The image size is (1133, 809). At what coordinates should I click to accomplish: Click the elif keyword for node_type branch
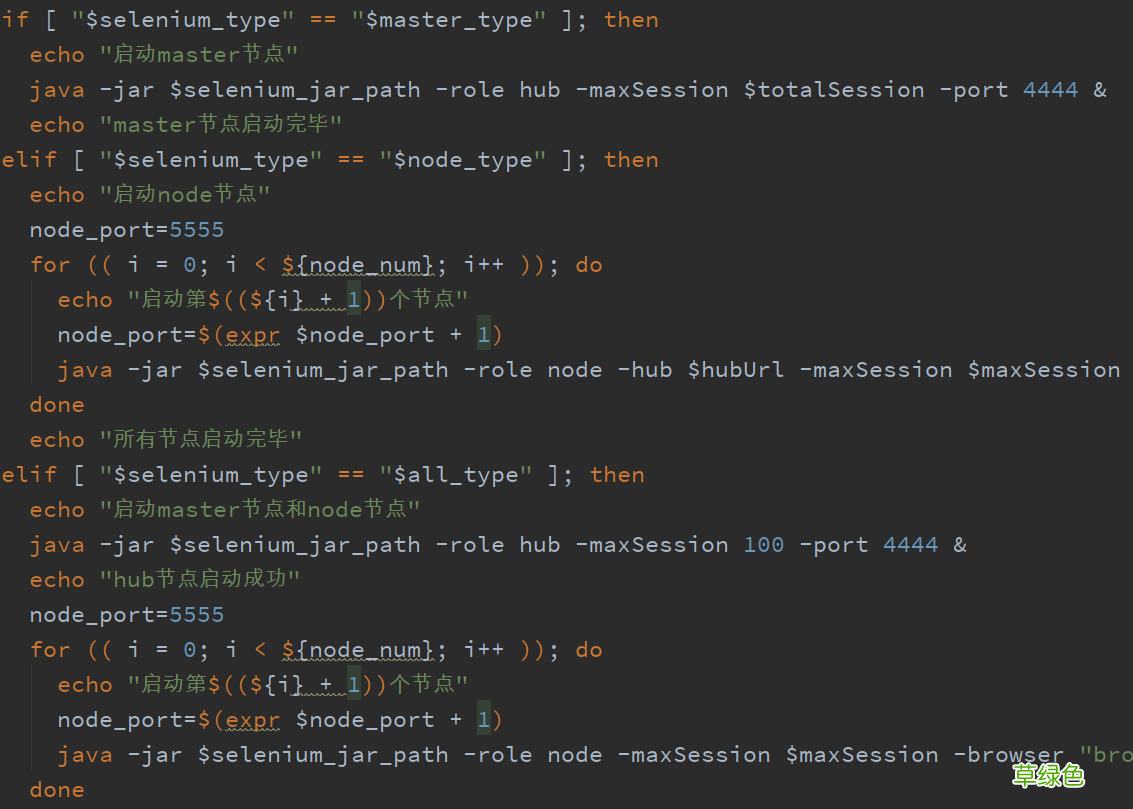(x=28, y=159)
